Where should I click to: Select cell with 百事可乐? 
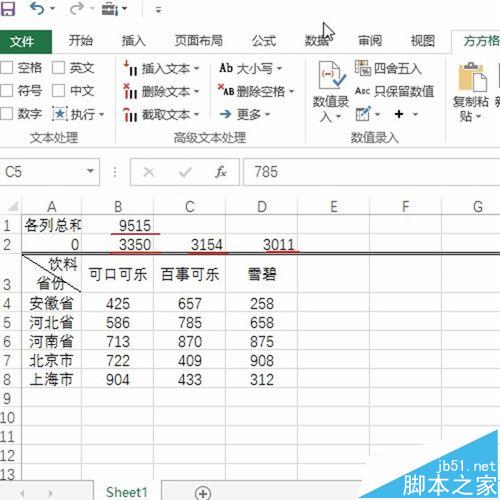(190, 274)
